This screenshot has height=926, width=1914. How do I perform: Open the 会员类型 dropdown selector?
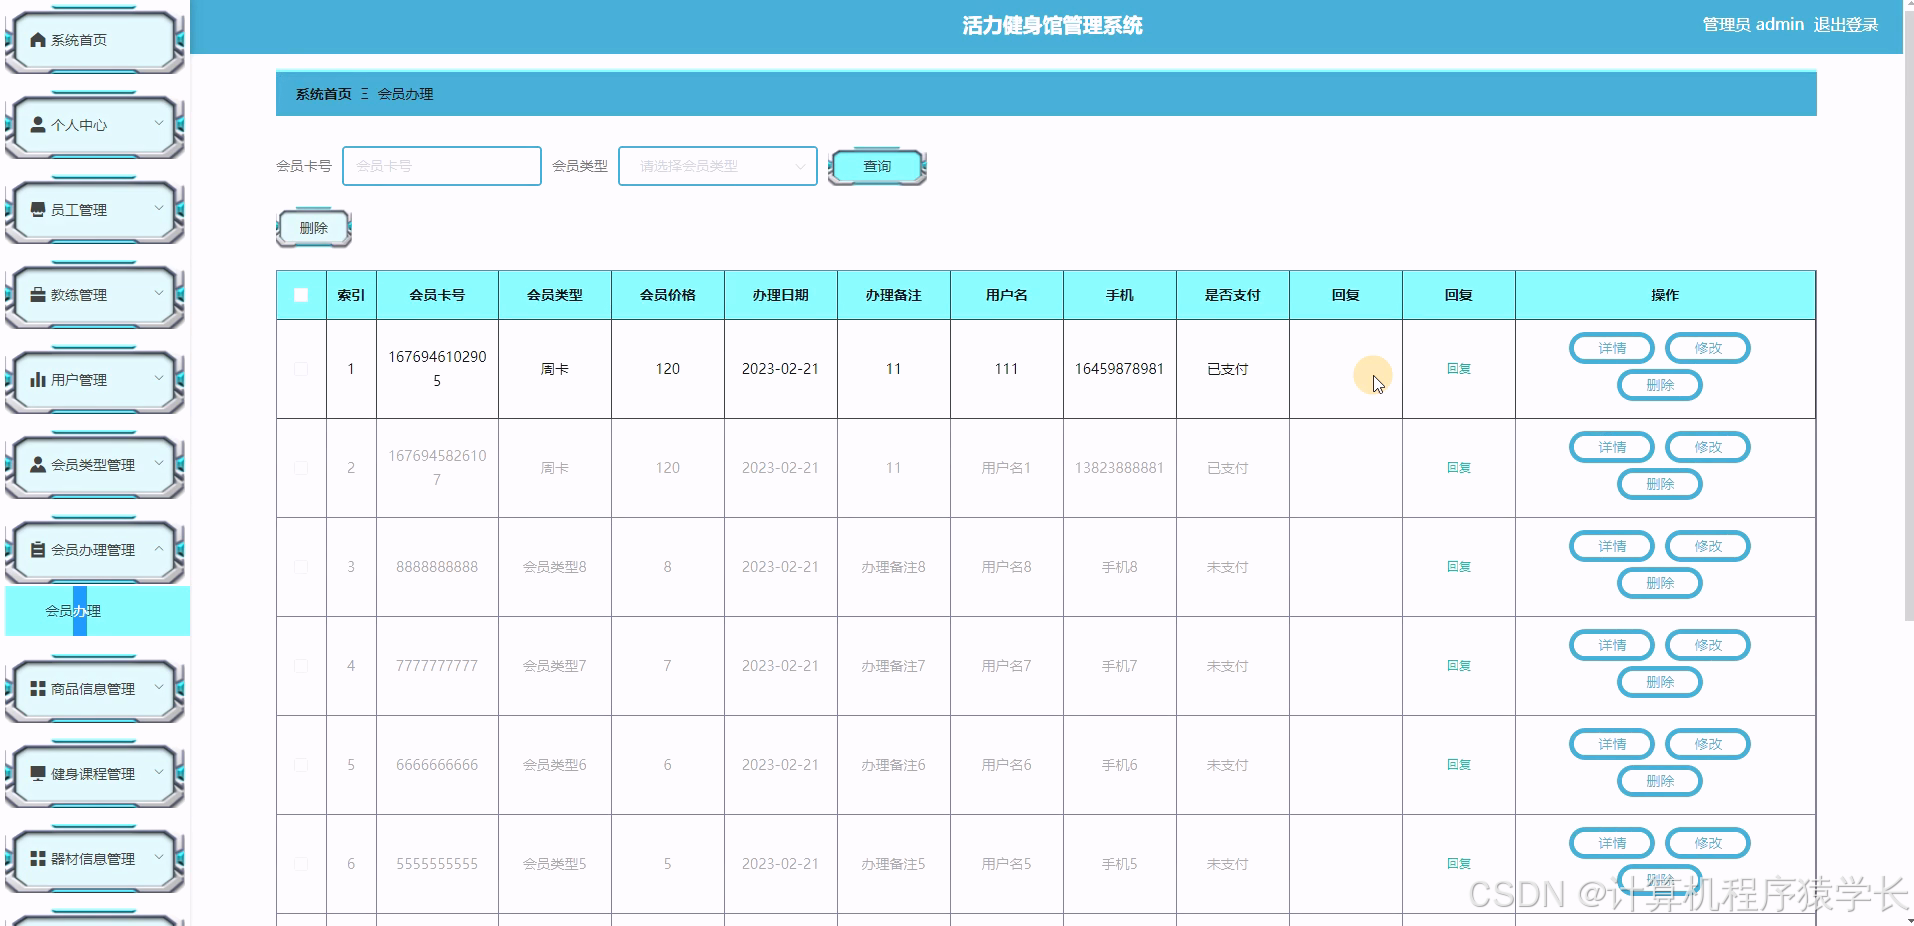(718, 166)
